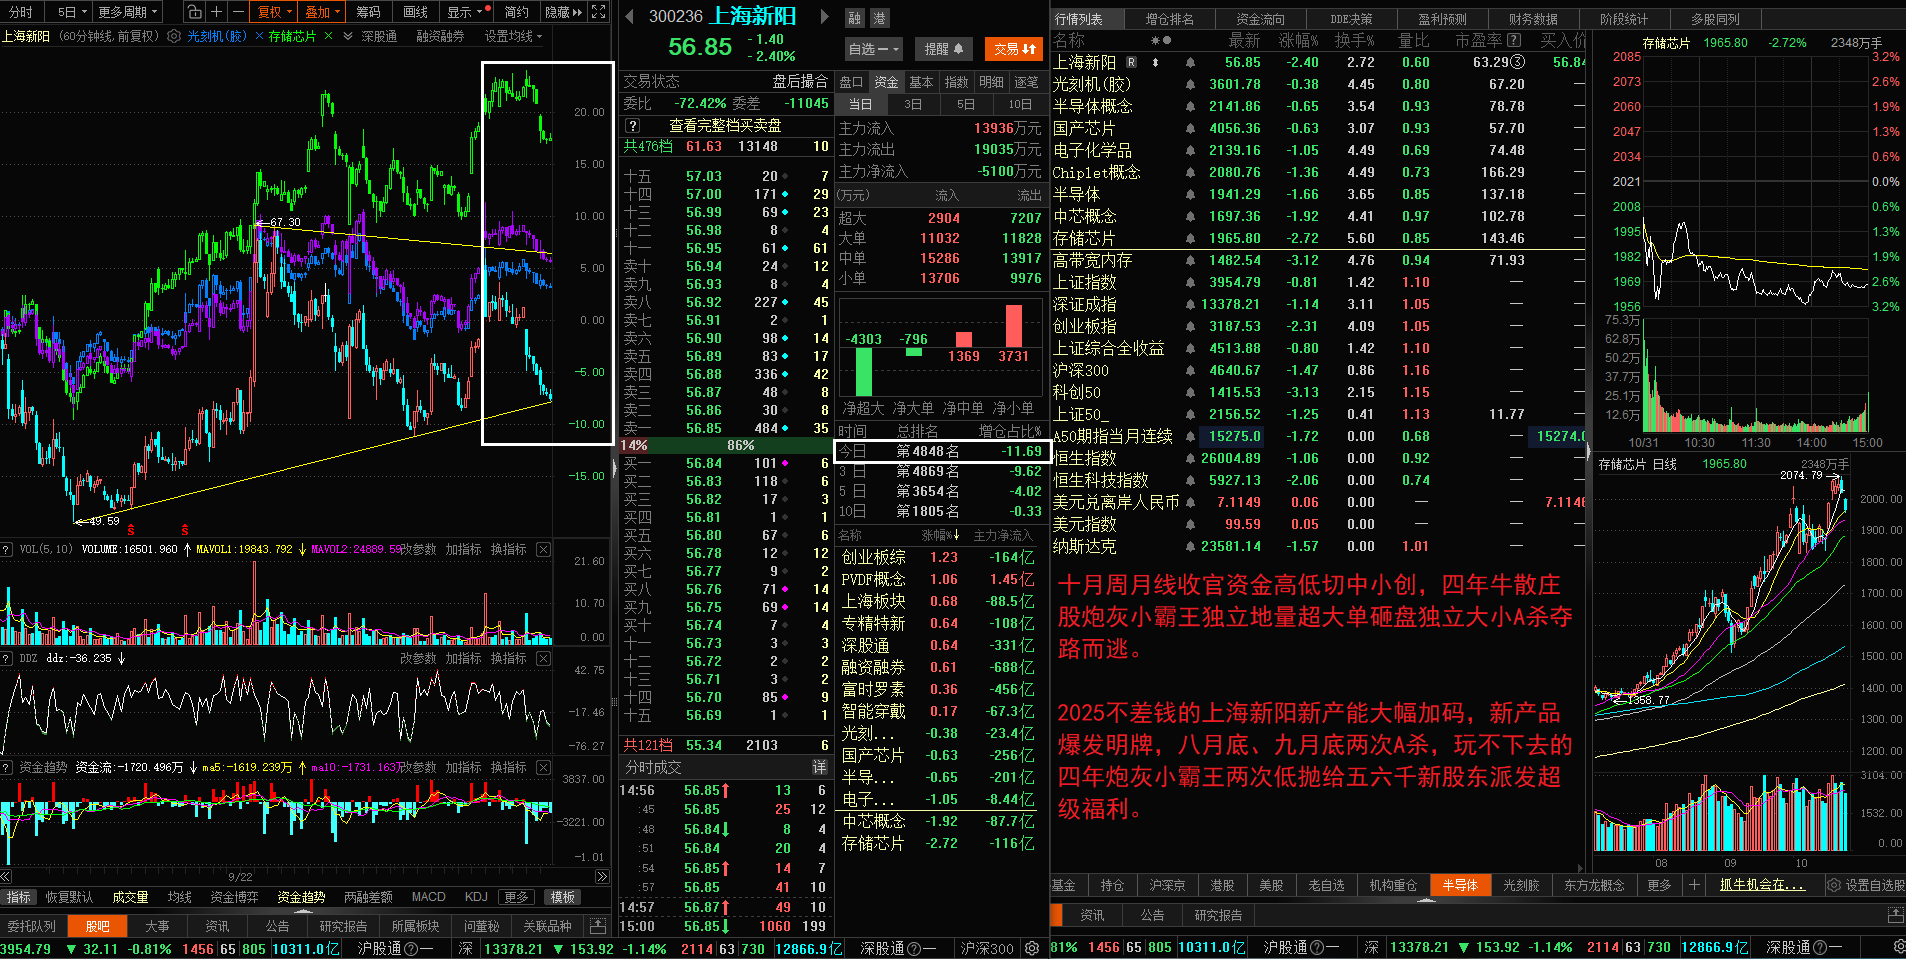Expand hidden panel with 隐藏 button
Viewport: 1906px width, 959px height.
coord(564,12)
